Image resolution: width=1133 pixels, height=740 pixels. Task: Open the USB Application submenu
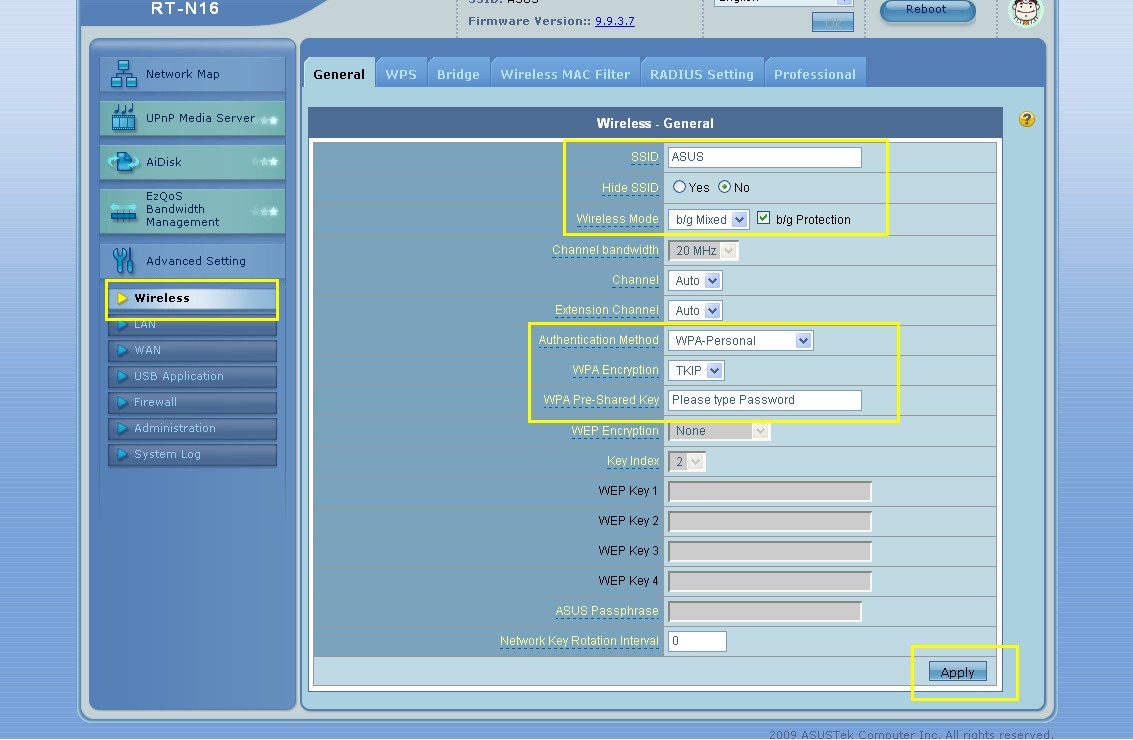(192, 376)
